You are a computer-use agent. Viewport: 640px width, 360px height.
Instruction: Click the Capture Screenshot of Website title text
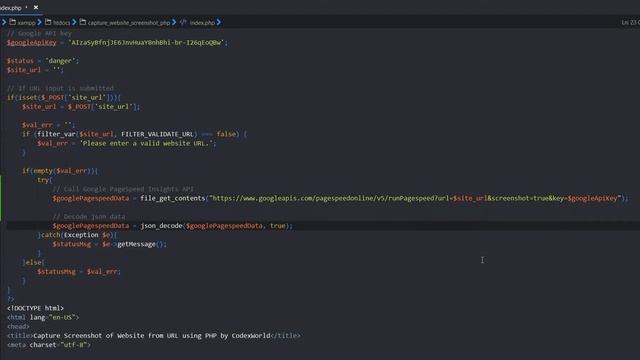pyautogui.click(x=151, y=336)
